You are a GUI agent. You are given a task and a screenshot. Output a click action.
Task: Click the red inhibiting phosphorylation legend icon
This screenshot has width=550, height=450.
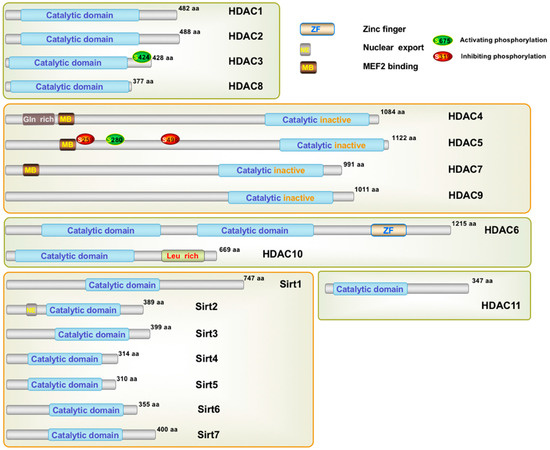442,56
